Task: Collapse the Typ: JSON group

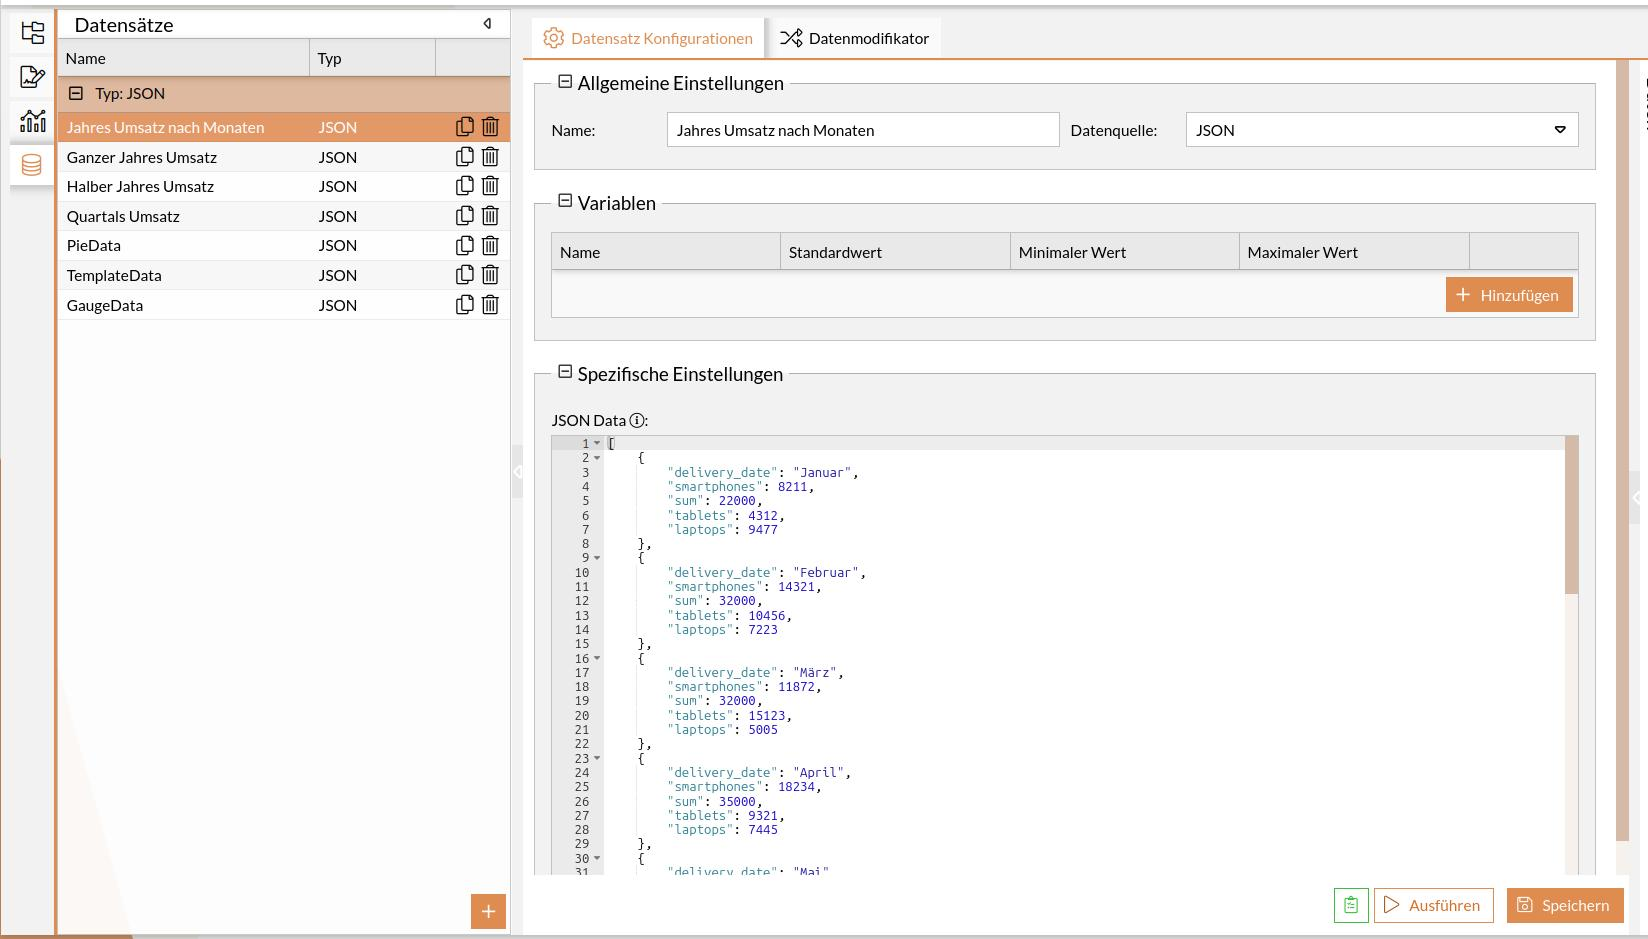Action: [76, 93]
